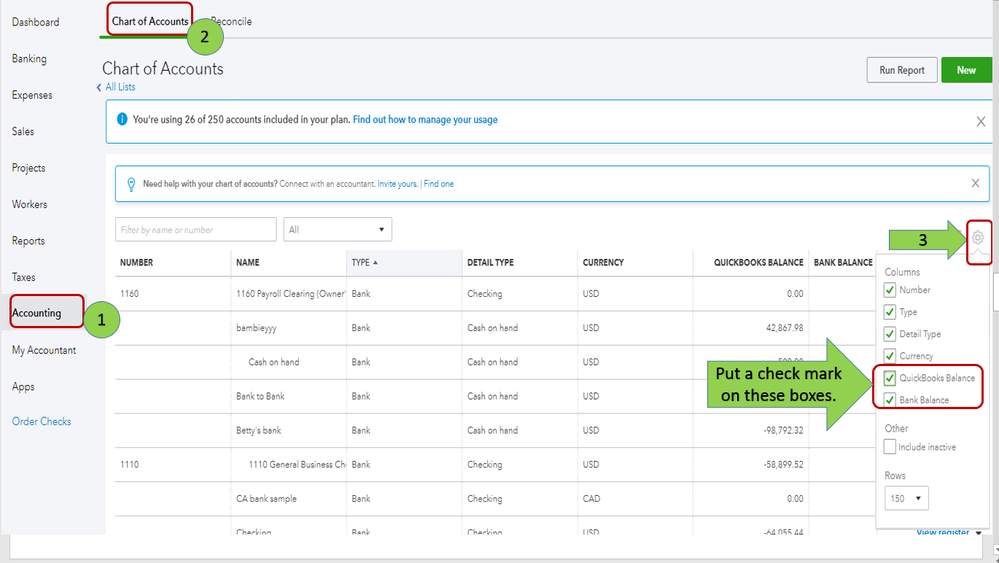Focus the Filter by name or number field
The height and width of the screenshot is (563, 999).
[196, 229]
